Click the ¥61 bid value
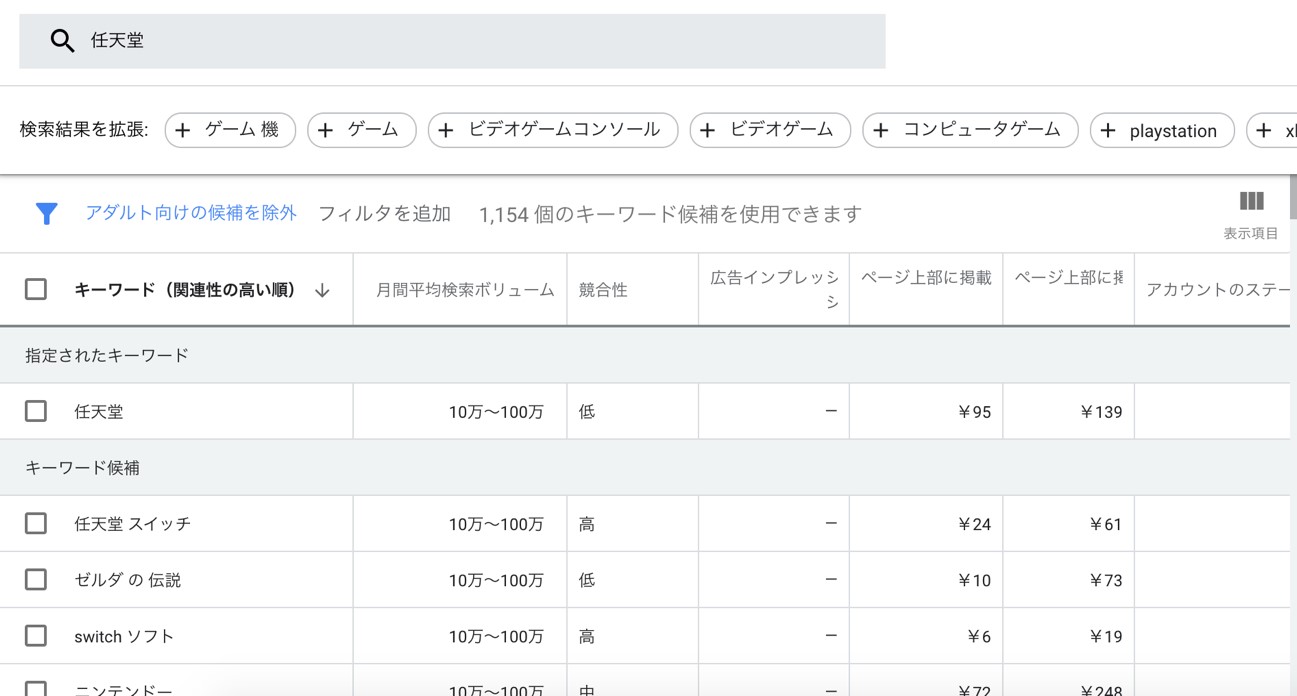Viewport: 1297px width, 696px height. tap(1105, 524)
